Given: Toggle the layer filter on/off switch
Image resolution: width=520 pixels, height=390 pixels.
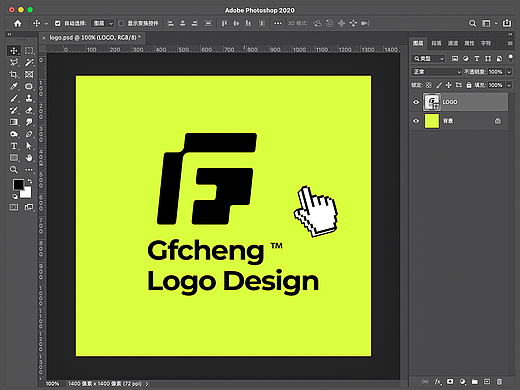Looking at the screenshot, I should pos(510,58).
